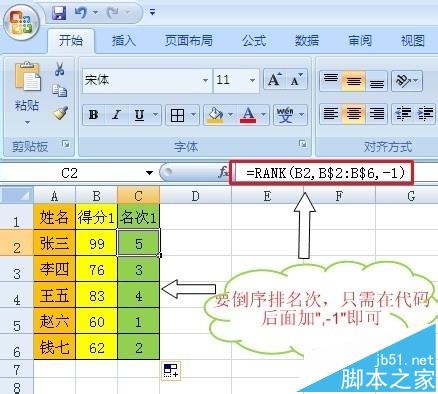Open the 视图 tab
This screenshot has height=394, width=438.
[x=413, y=41]
